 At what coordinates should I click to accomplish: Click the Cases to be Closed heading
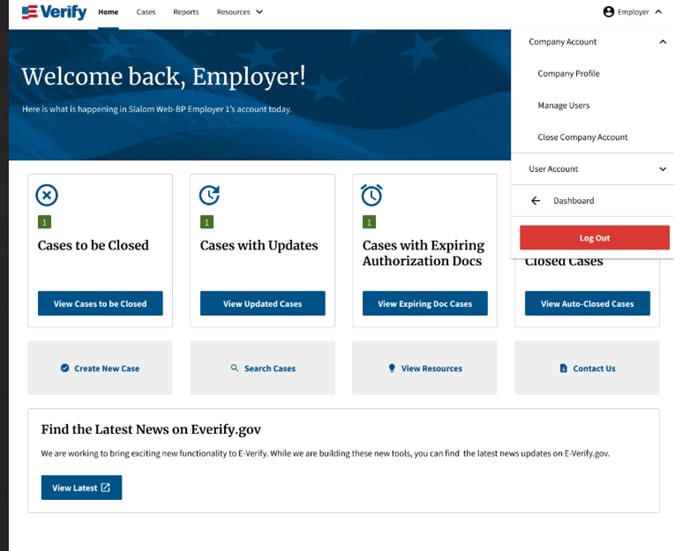point(93,245)
